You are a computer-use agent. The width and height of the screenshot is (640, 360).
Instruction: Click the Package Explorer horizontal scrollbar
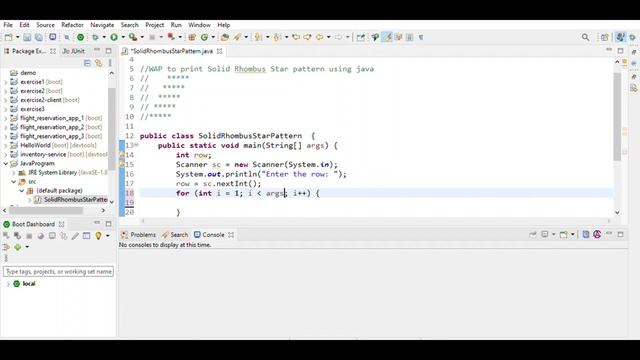(46, 210)
